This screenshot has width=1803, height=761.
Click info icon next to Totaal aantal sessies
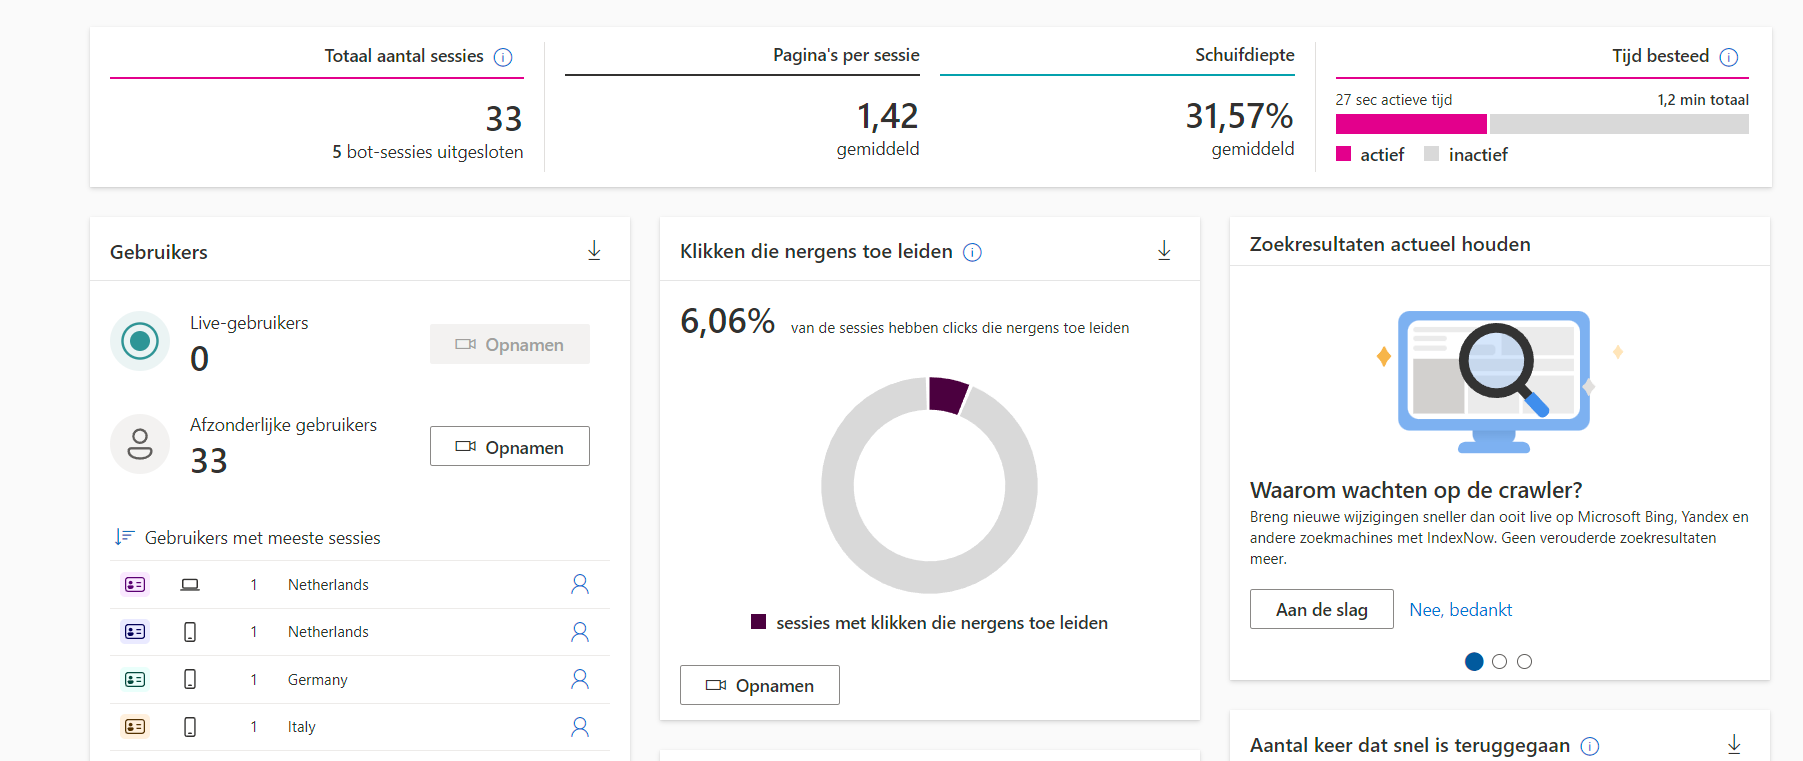tap(503, 57)
